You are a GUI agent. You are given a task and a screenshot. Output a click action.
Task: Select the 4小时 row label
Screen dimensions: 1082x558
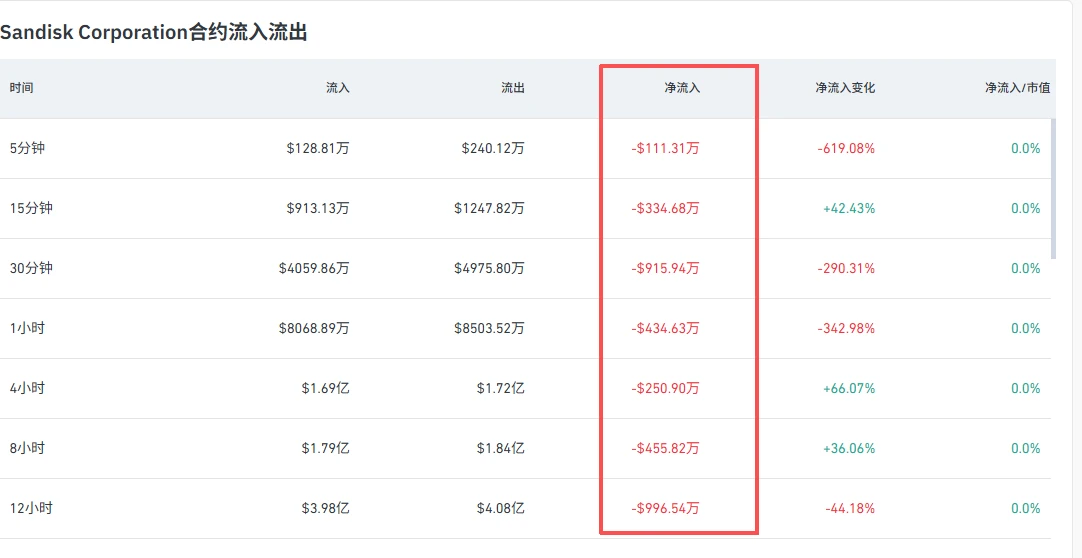27,388
